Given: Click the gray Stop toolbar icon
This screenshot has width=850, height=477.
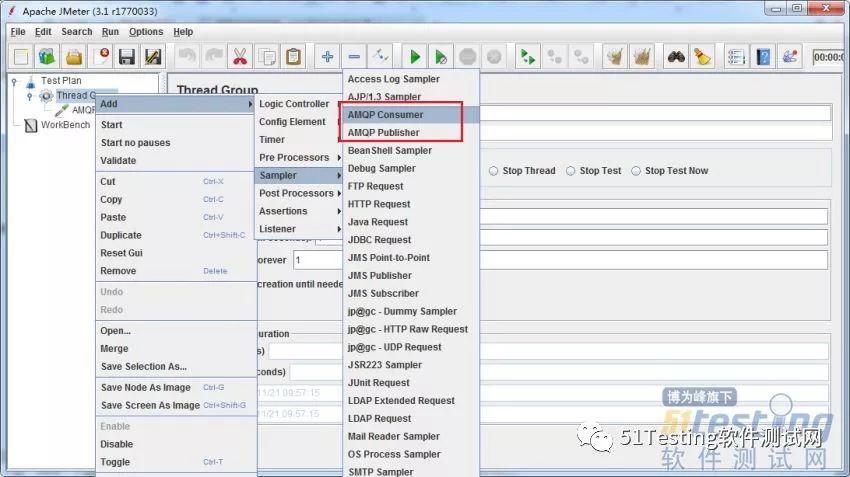Looking at the screenshot, I should [x=468, y=56].
